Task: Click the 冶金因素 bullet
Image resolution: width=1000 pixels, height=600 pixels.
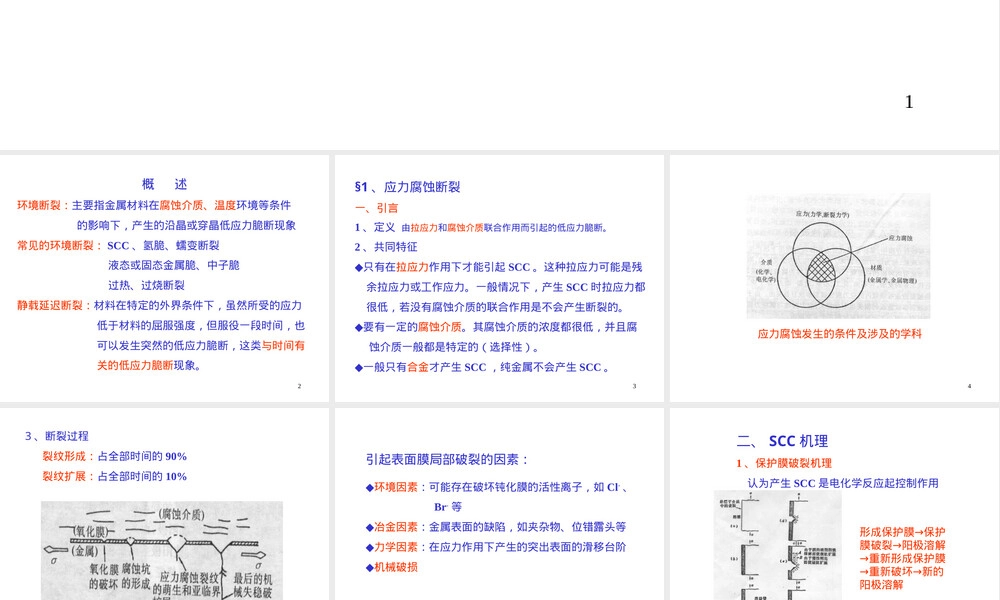Action: coord(496,527)
